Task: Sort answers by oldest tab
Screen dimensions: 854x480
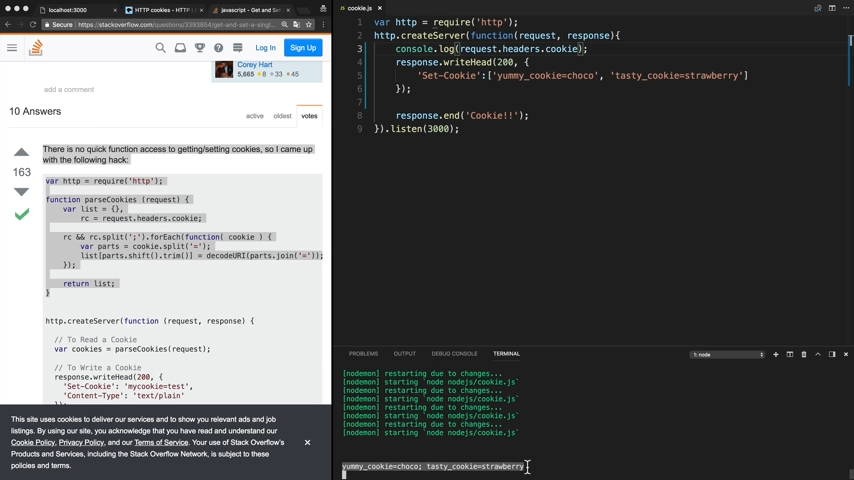Action: (282, 116)
